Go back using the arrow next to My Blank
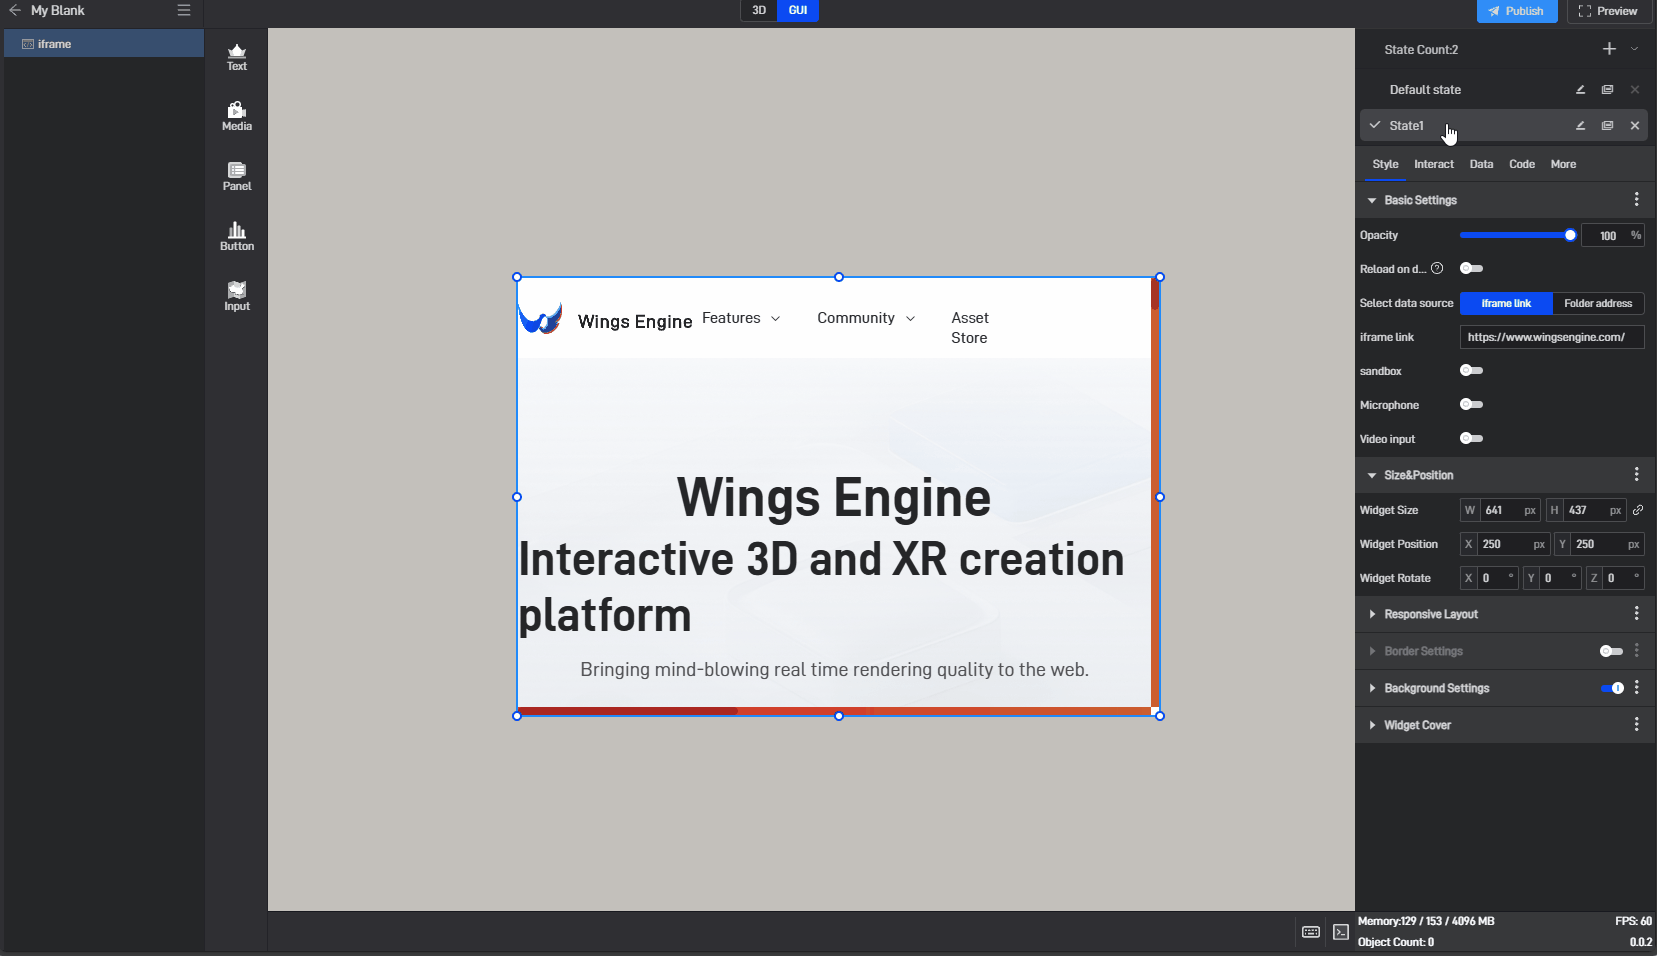The image size is (1657, 956). coord(15,10)
